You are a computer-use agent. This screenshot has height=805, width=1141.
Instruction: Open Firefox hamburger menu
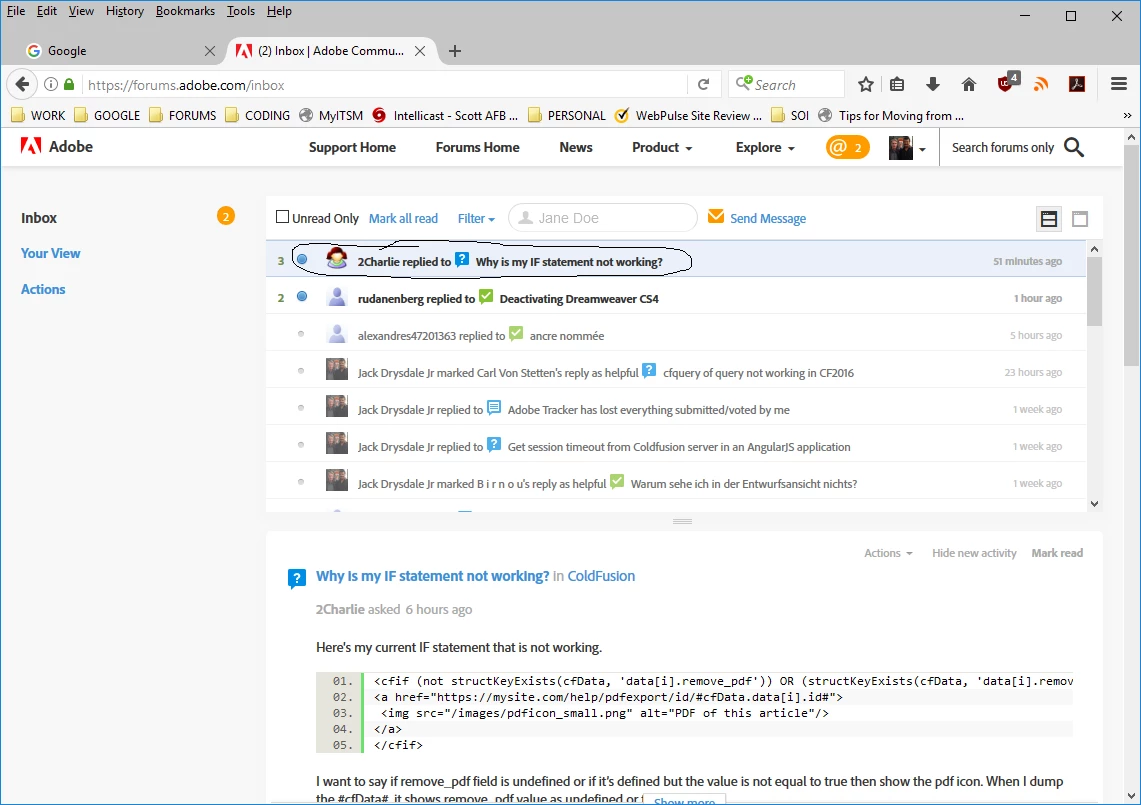pos(1119,84)
